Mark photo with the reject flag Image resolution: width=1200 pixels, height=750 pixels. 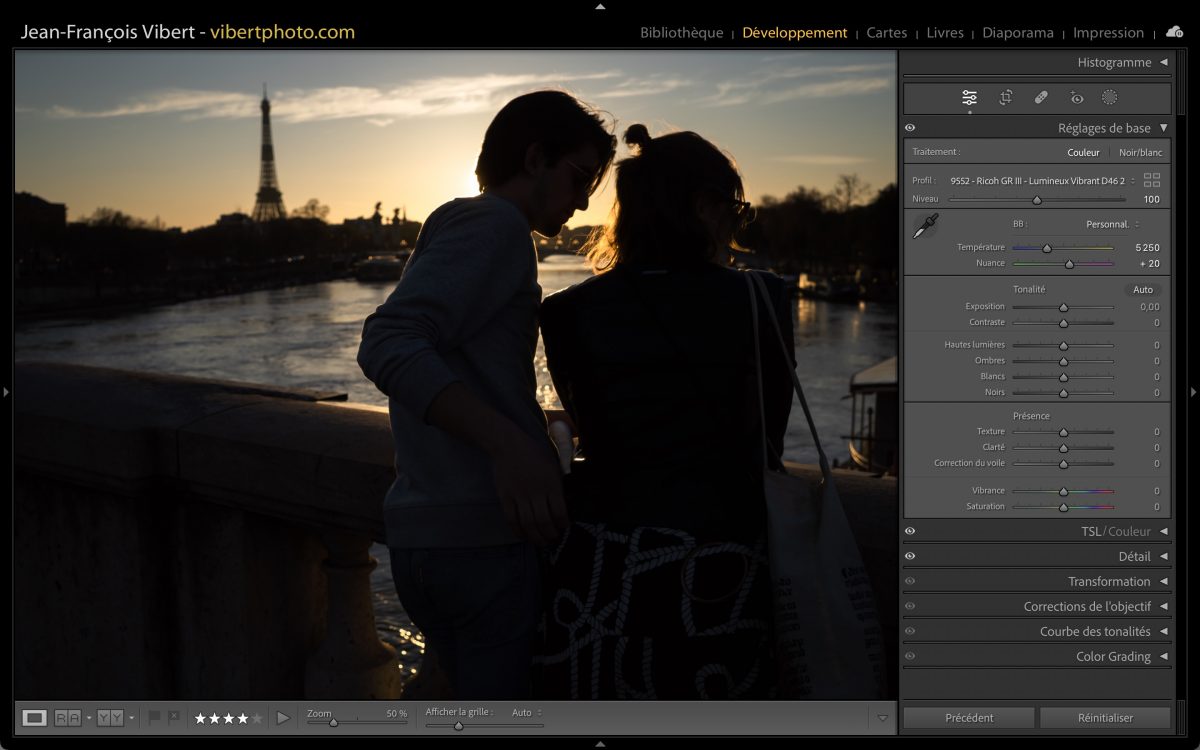tap(174, 717)
